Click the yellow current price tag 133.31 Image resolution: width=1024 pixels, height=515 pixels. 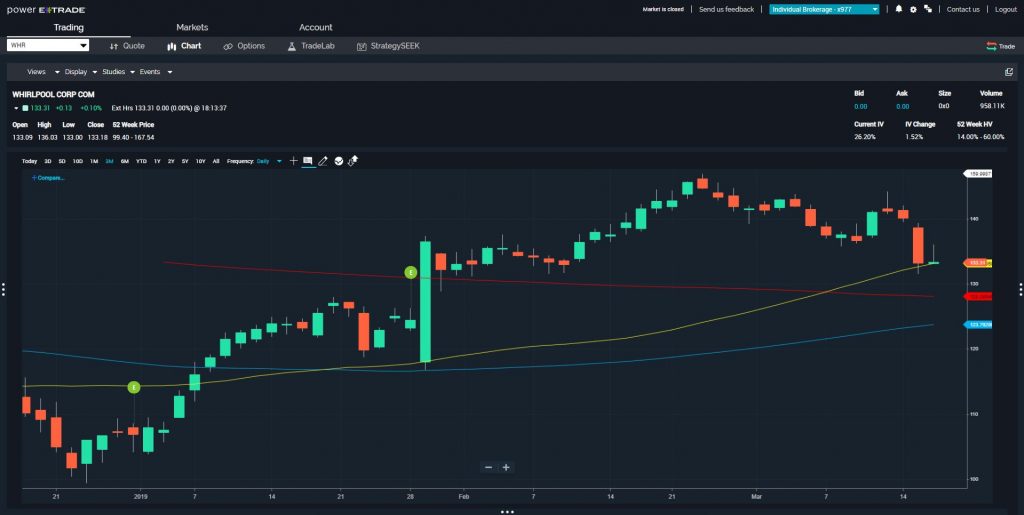click(x=978, y=263)
